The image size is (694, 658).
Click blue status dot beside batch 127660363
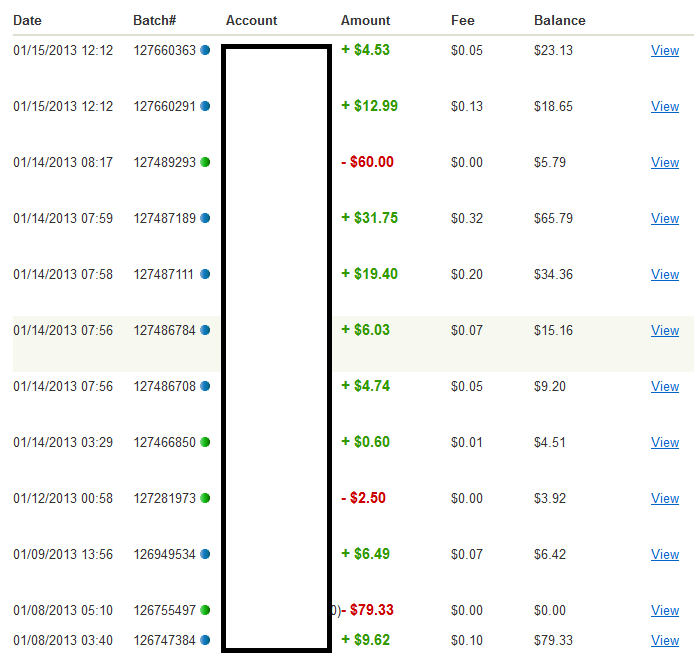coord(205,50)
